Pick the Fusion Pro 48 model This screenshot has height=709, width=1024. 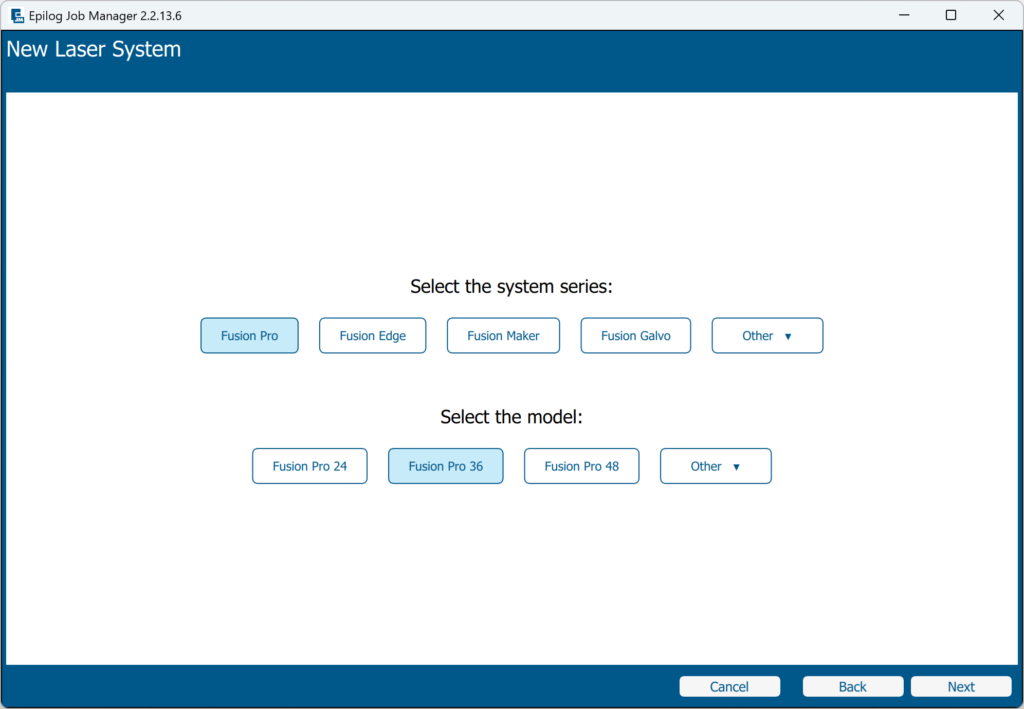pos(581,466)
